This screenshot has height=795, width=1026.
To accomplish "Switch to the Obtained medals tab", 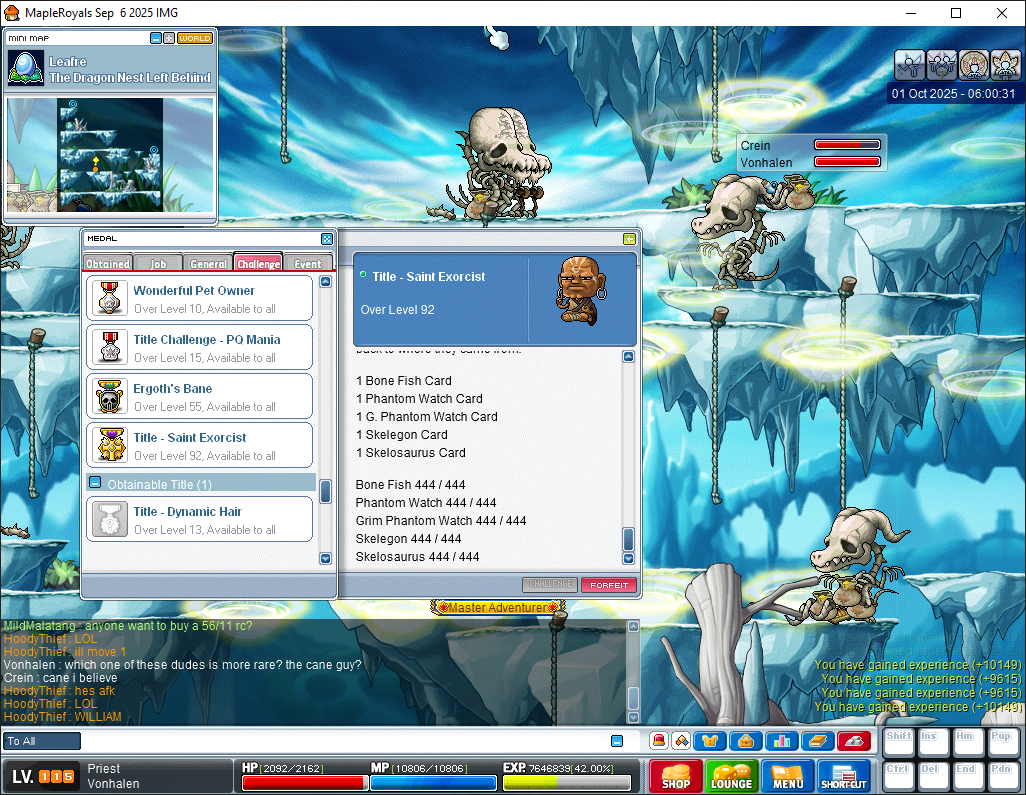I will coord(108,264).
